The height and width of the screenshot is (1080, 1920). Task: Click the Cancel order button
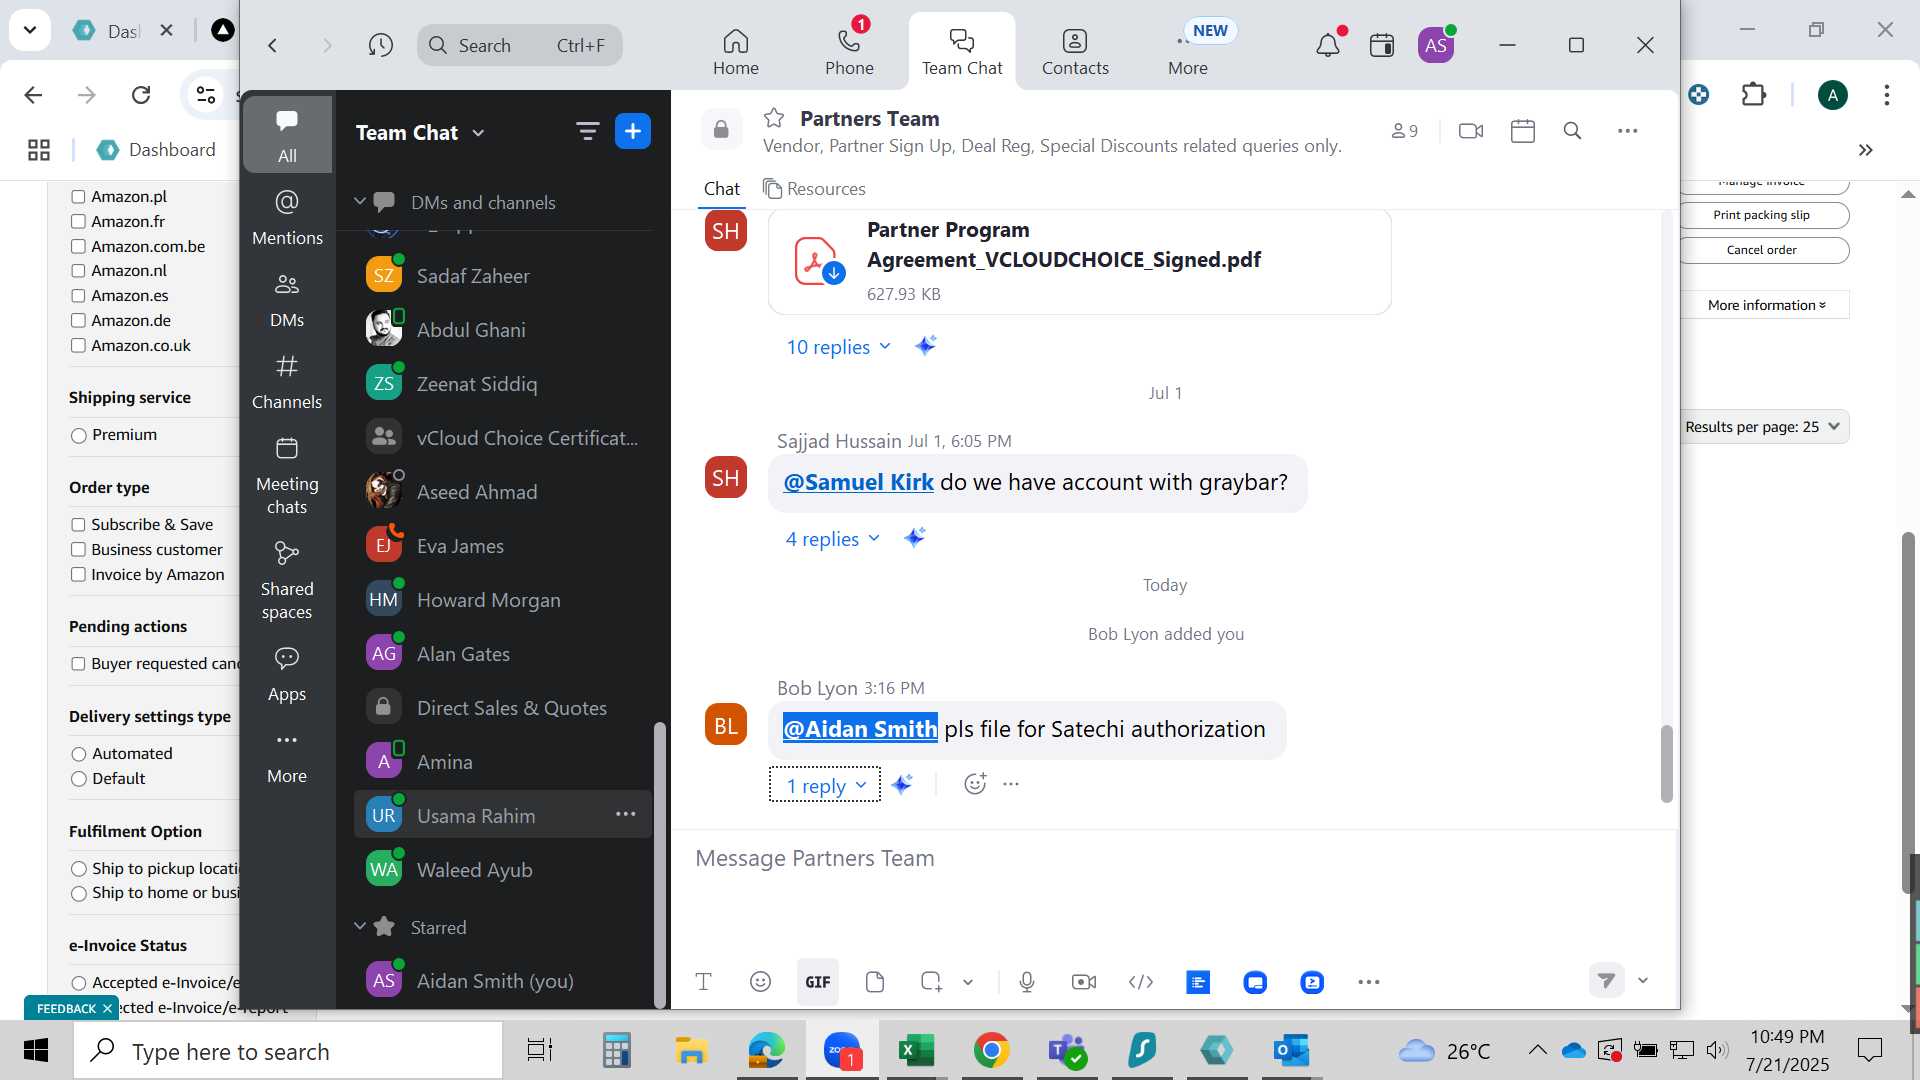pos(1762,250)
